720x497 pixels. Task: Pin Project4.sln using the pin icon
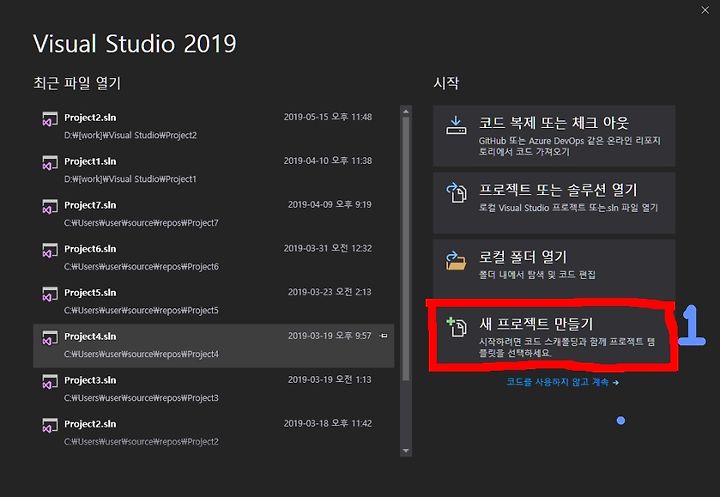click(384, 336)
